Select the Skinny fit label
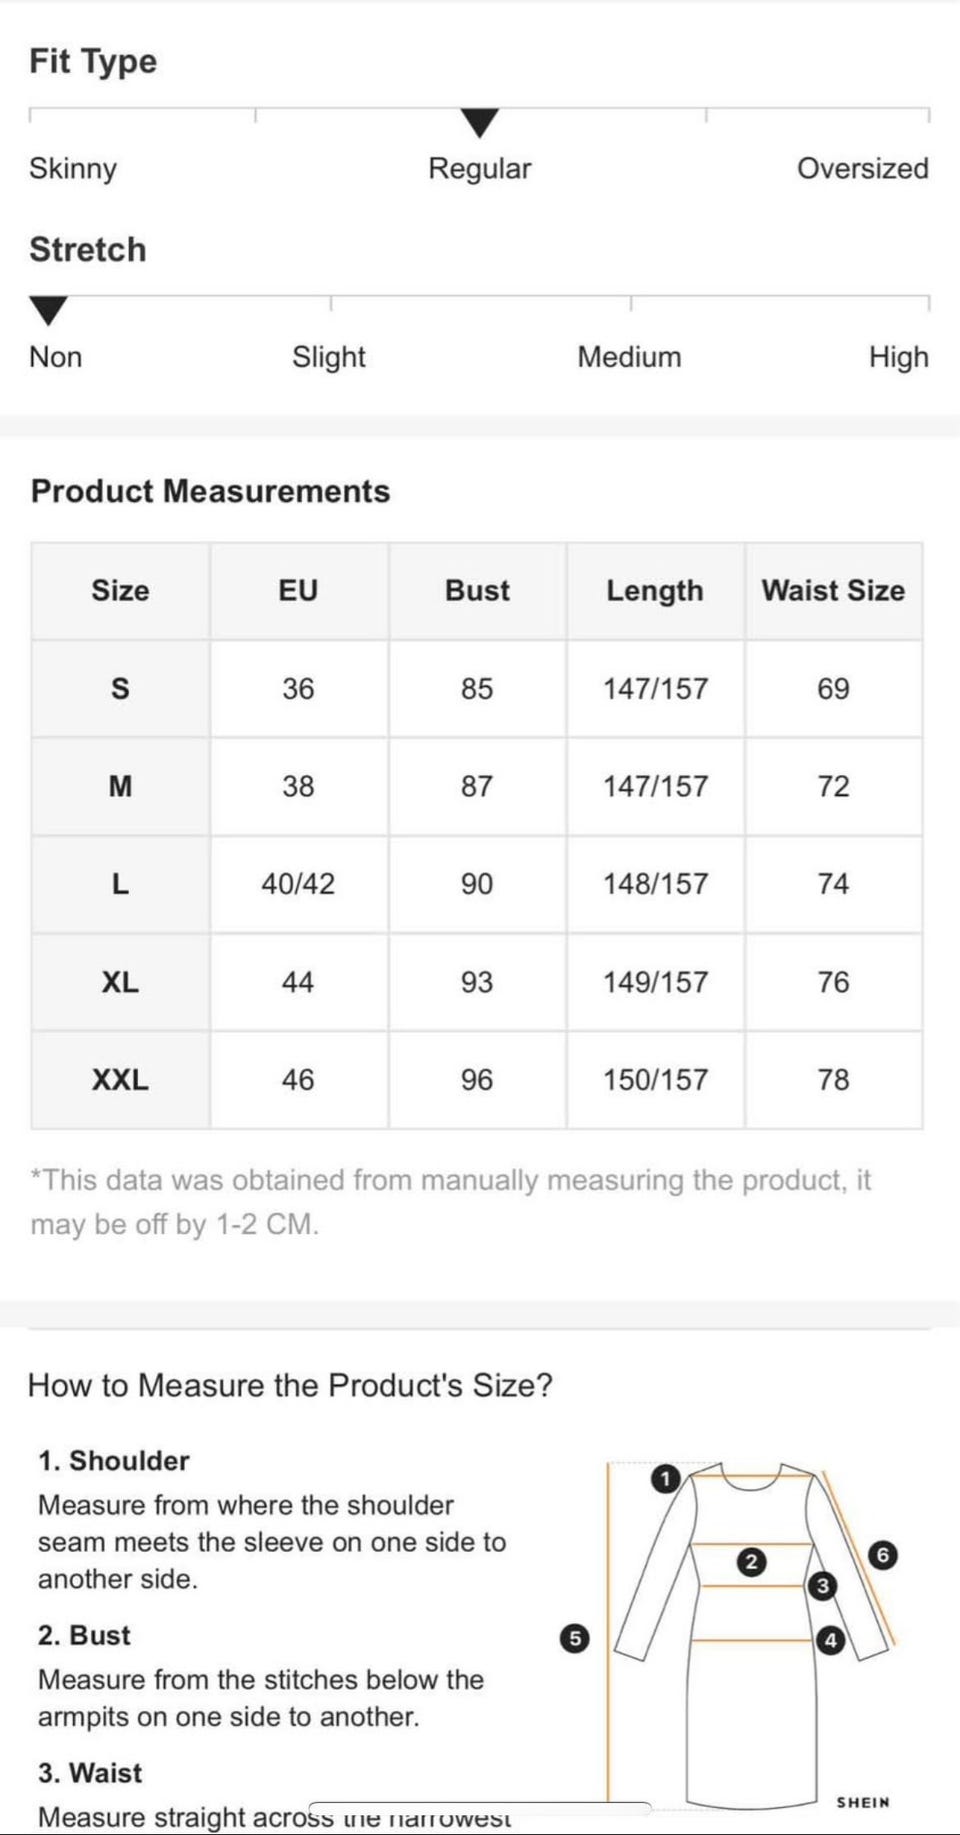Image resolution: width=960 pixels, height=1835 pixels. [73, 168]
